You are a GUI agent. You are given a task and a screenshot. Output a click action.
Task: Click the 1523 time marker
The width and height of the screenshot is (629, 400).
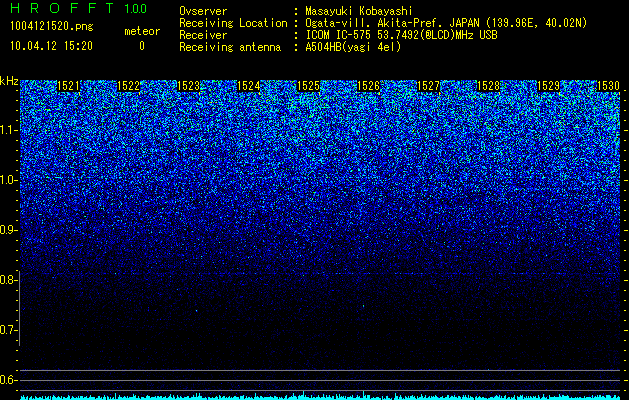point(189,86)
